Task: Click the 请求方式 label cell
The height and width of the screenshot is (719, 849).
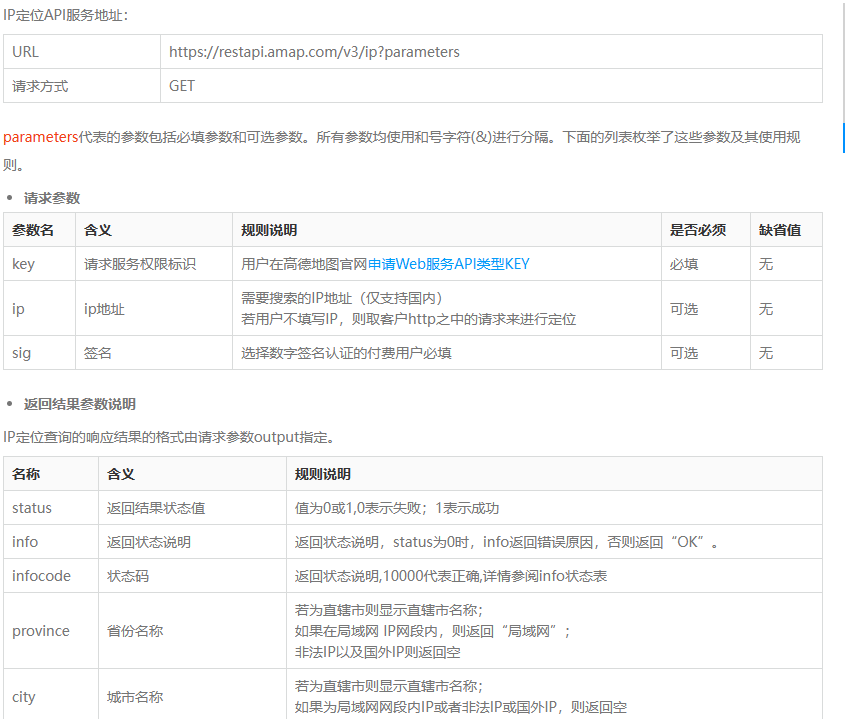Action: (40, 86)
